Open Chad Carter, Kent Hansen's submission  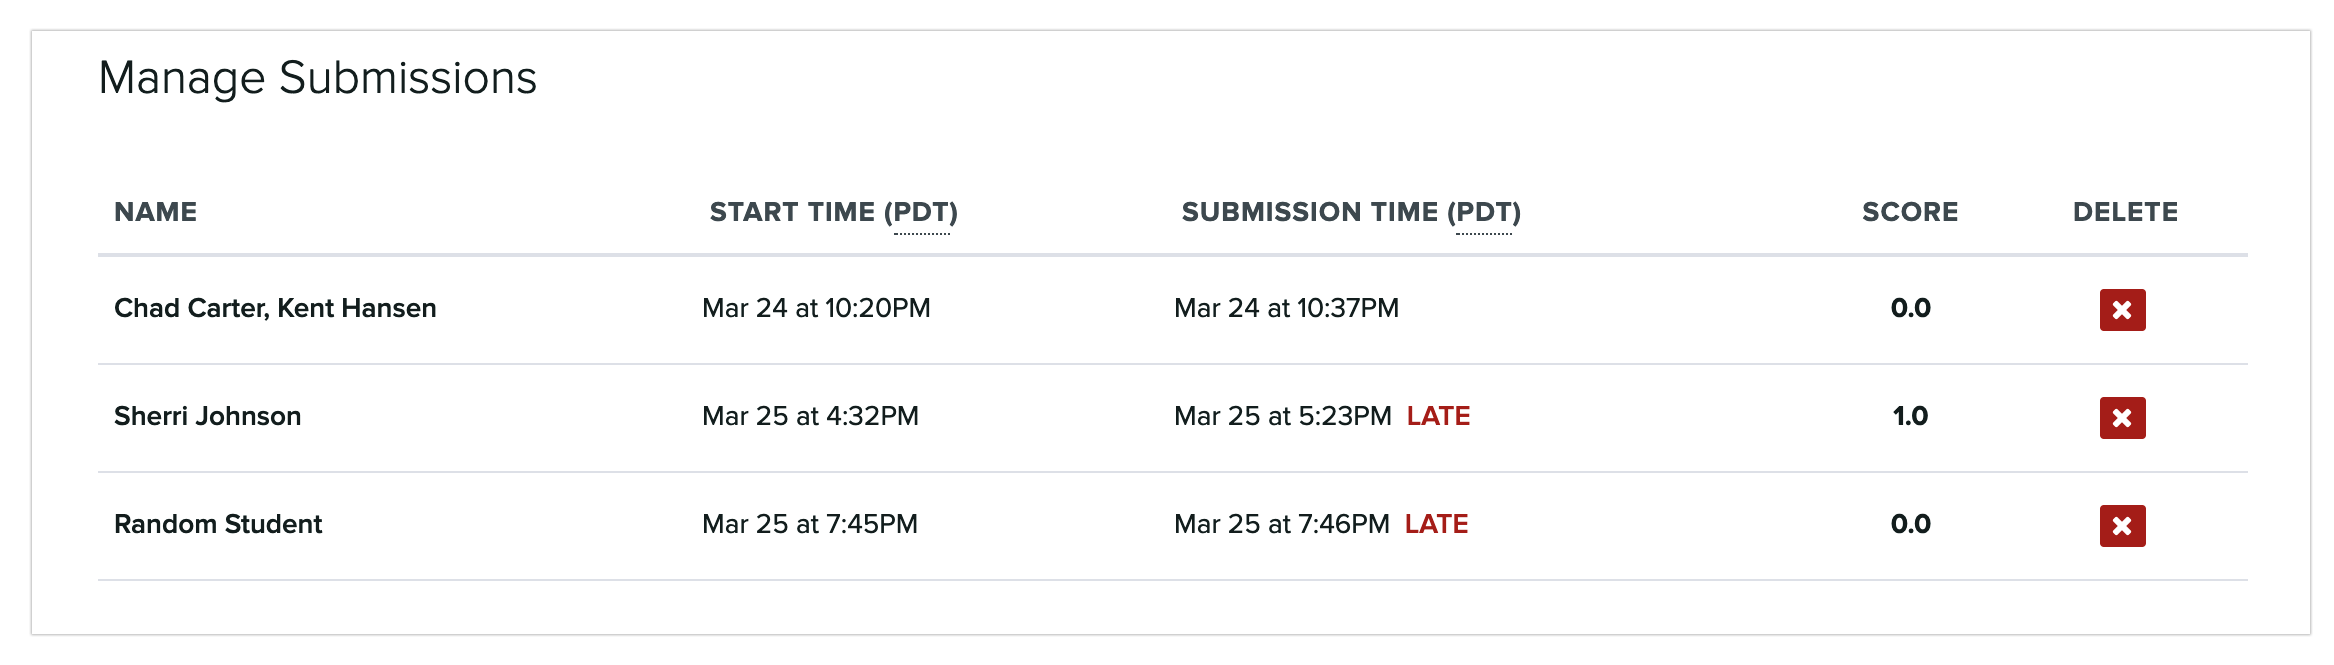[x=276, y=308]
